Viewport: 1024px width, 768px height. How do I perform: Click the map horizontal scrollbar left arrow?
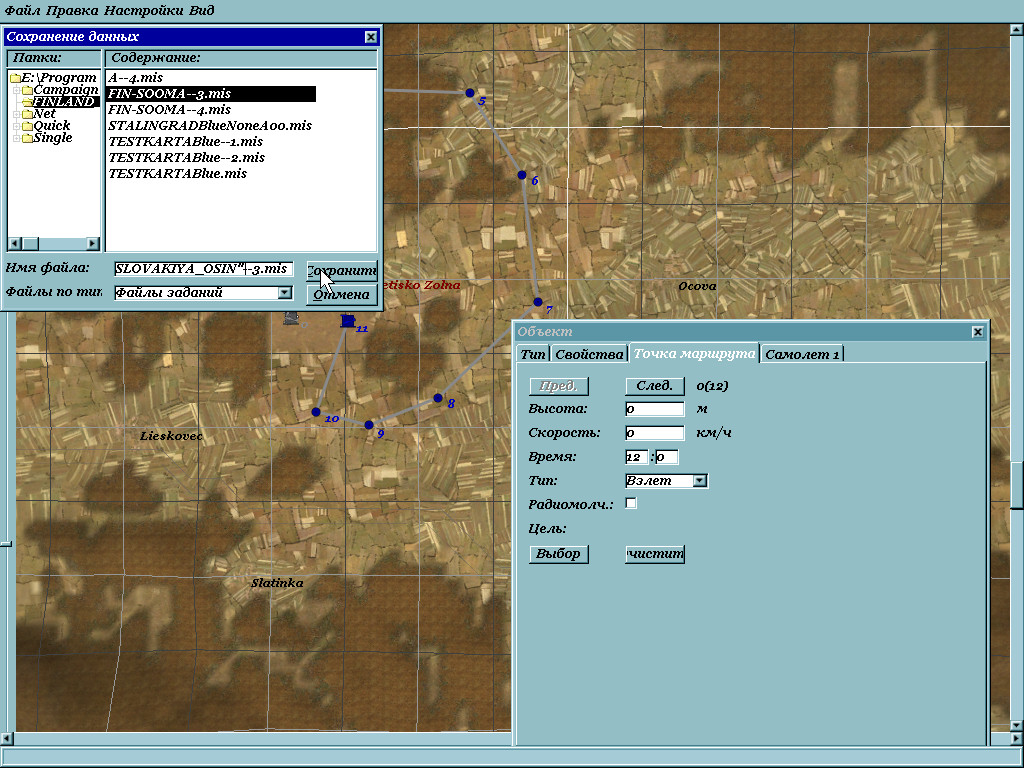7,739
